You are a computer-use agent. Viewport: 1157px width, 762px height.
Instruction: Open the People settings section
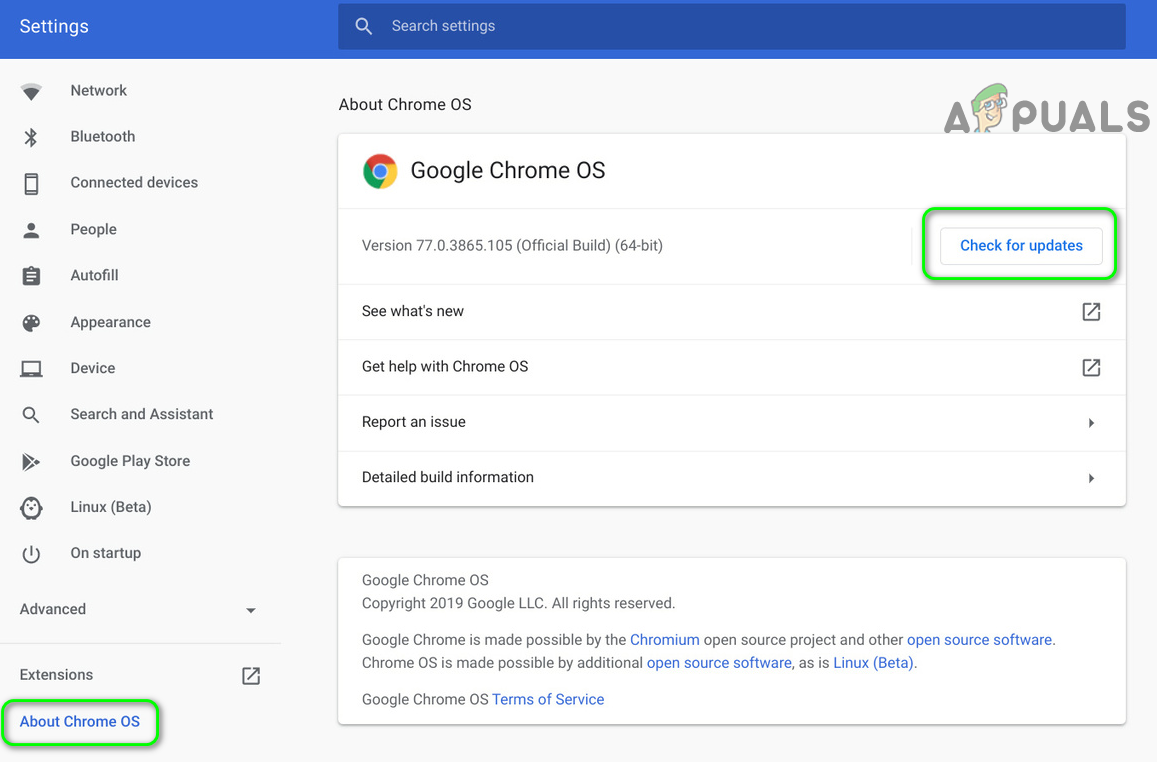click(93, 229)
